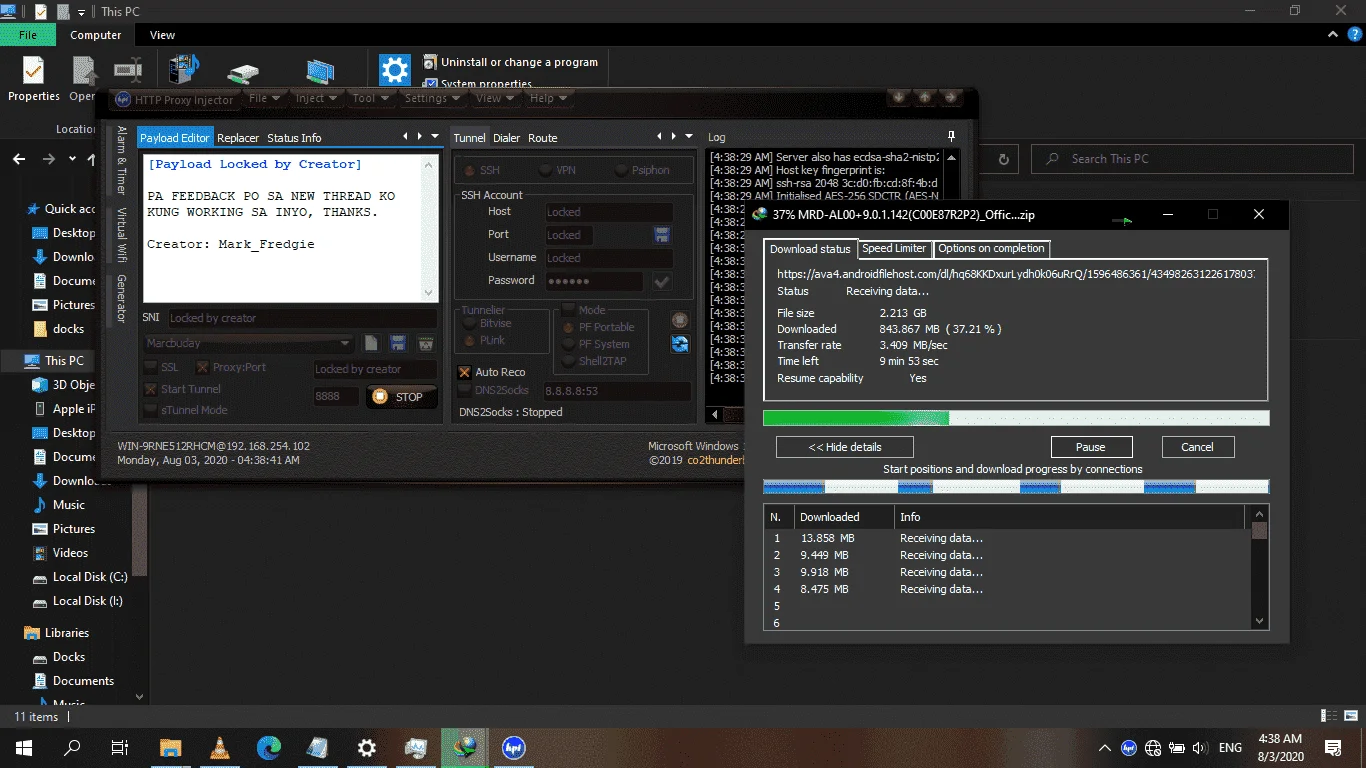Click new payload file icon beside Marcbuday
The width and height of the screenshot is (1366, 768).
point(371,344)
